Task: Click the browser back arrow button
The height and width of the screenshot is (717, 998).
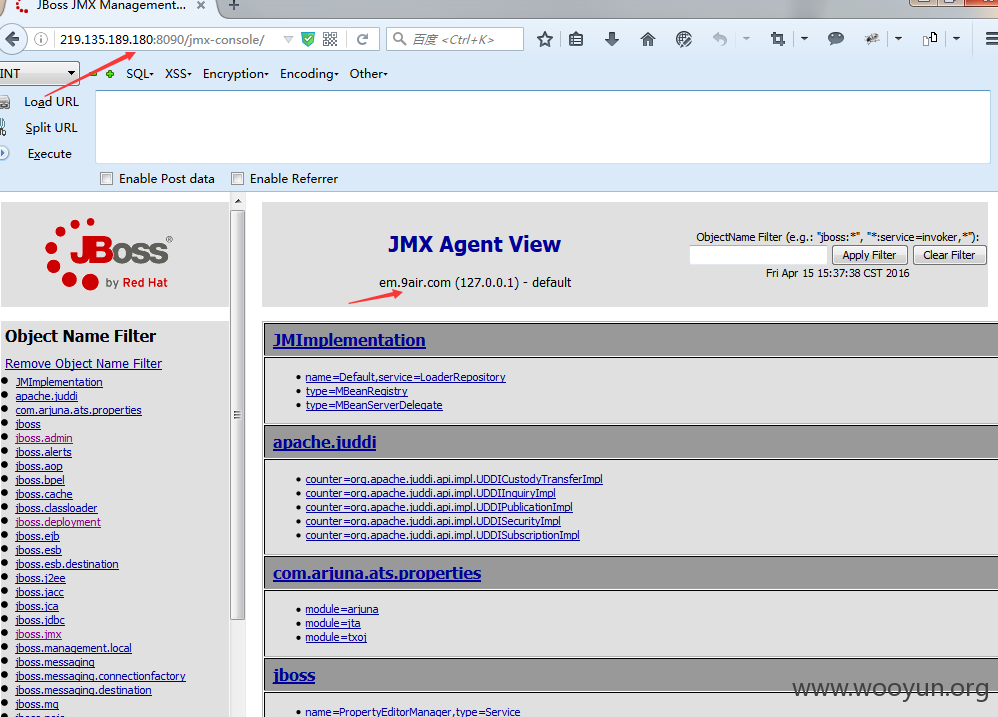Action: click(x=11, y=39)
